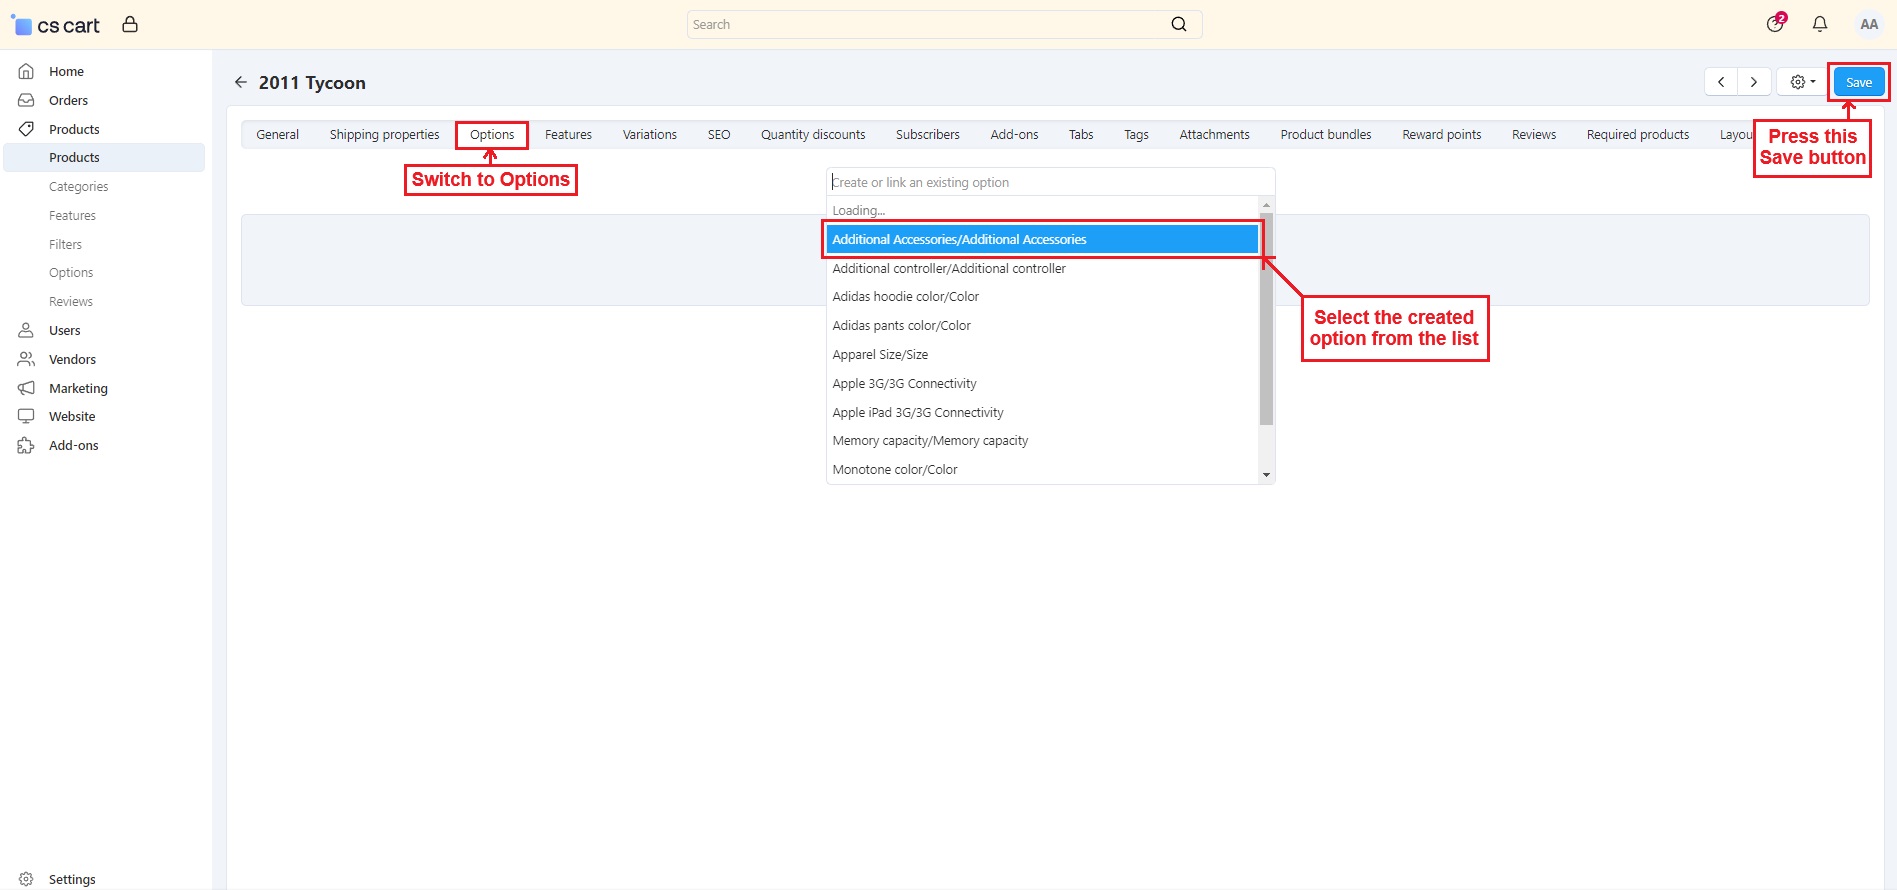The width and height of the screenshot is (1897, 890).
Task: Go to previous product with left chevron
Action: click(x=1721, y=82)
